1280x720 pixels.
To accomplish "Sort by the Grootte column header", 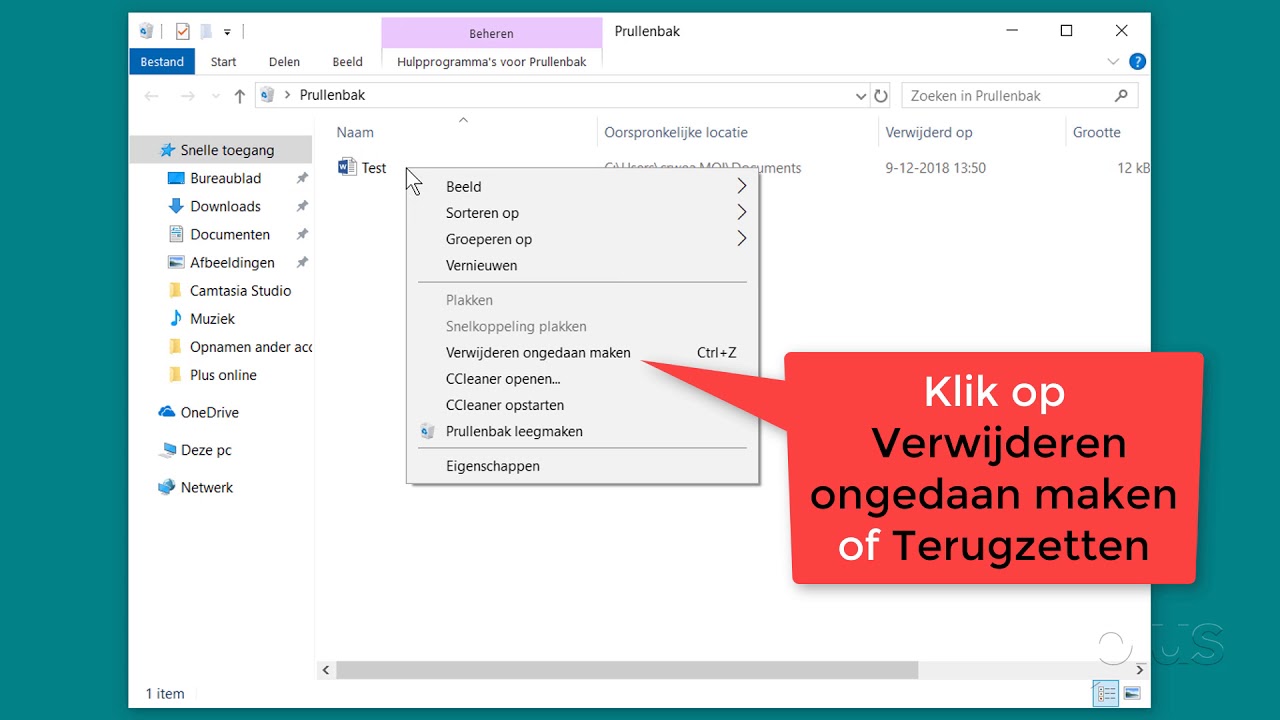I will (1097, 132).
